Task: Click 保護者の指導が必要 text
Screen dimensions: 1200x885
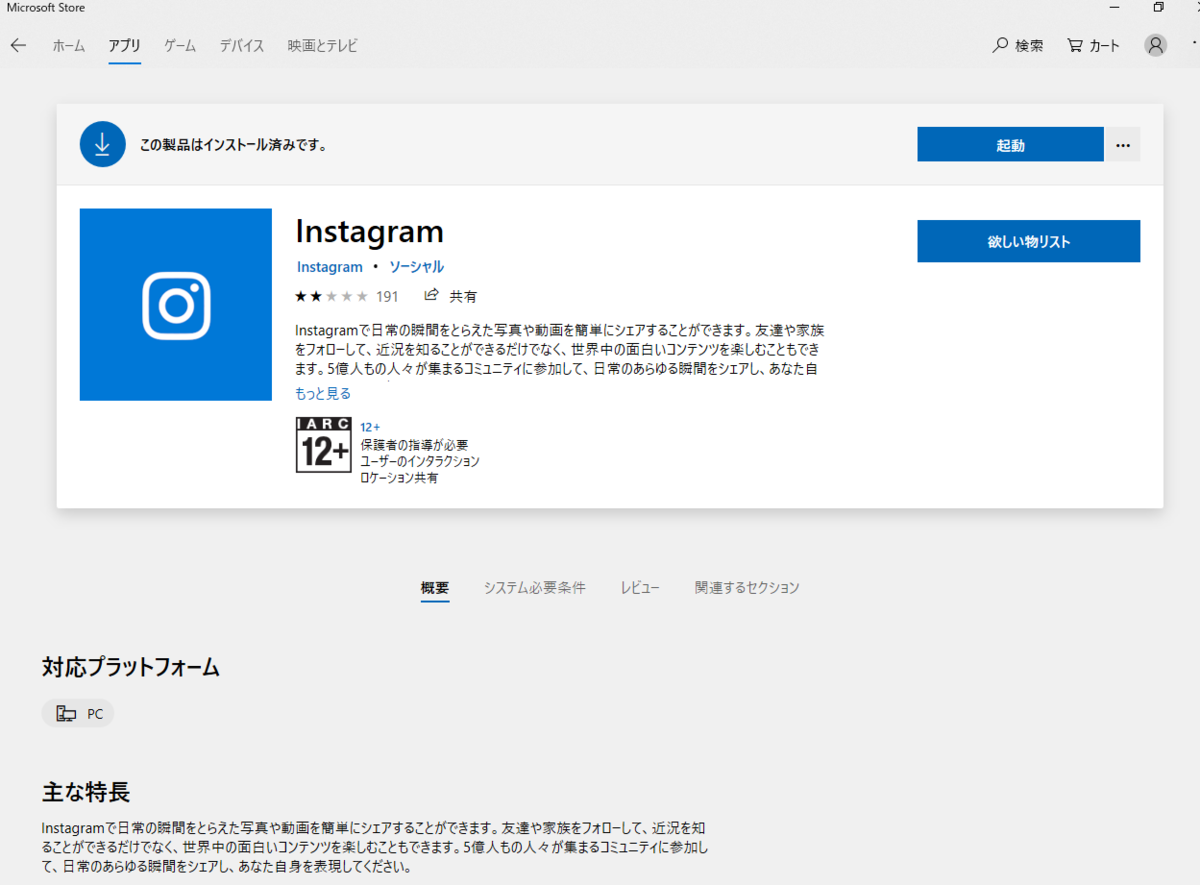Action: pos(414,444)
